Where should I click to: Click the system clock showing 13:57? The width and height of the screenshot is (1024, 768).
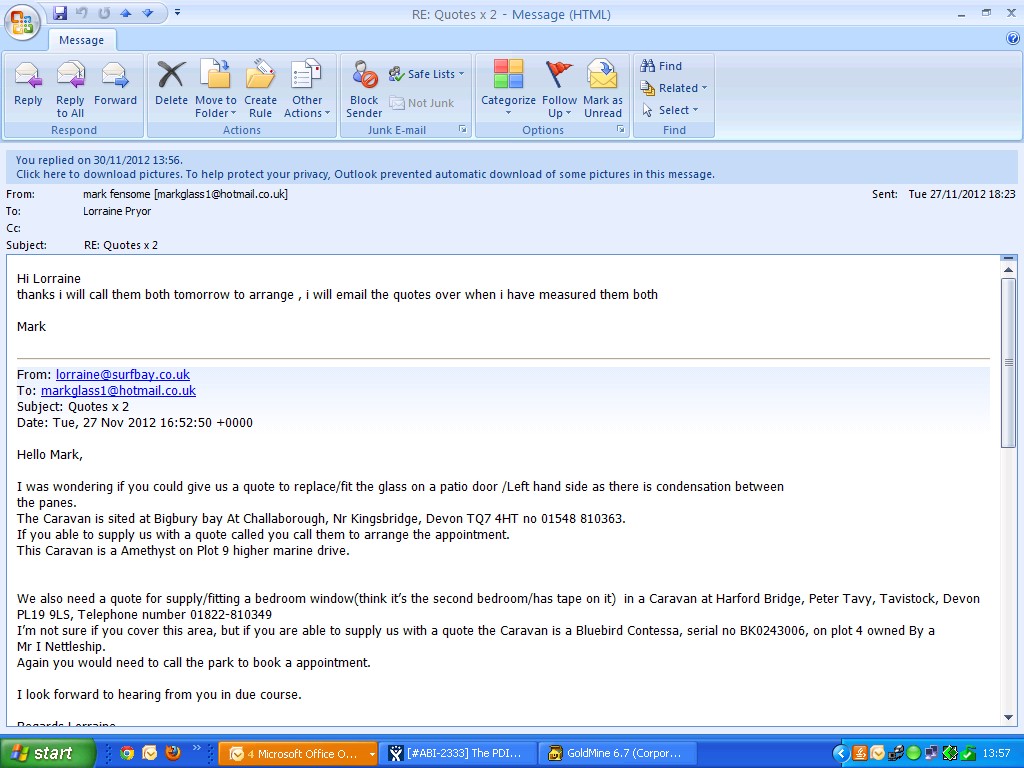point(996,754)
